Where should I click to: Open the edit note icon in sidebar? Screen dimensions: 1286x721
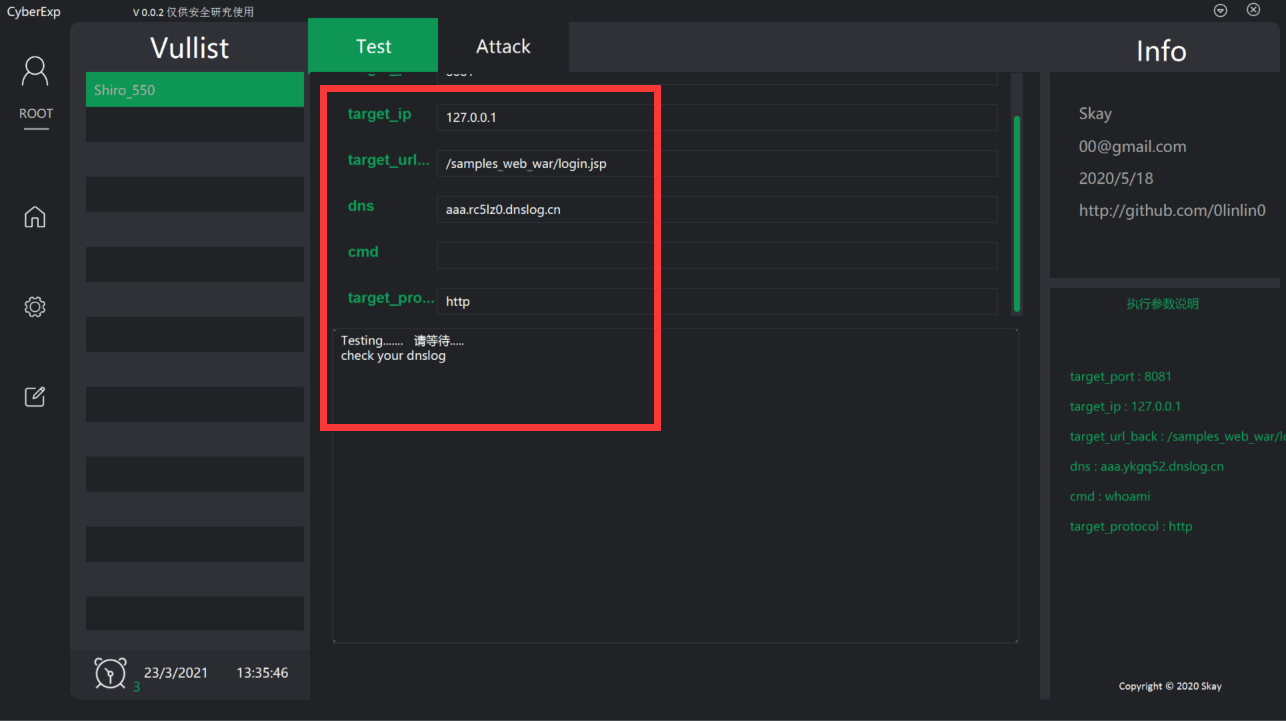pyautogui.click(x=35, y=397)
